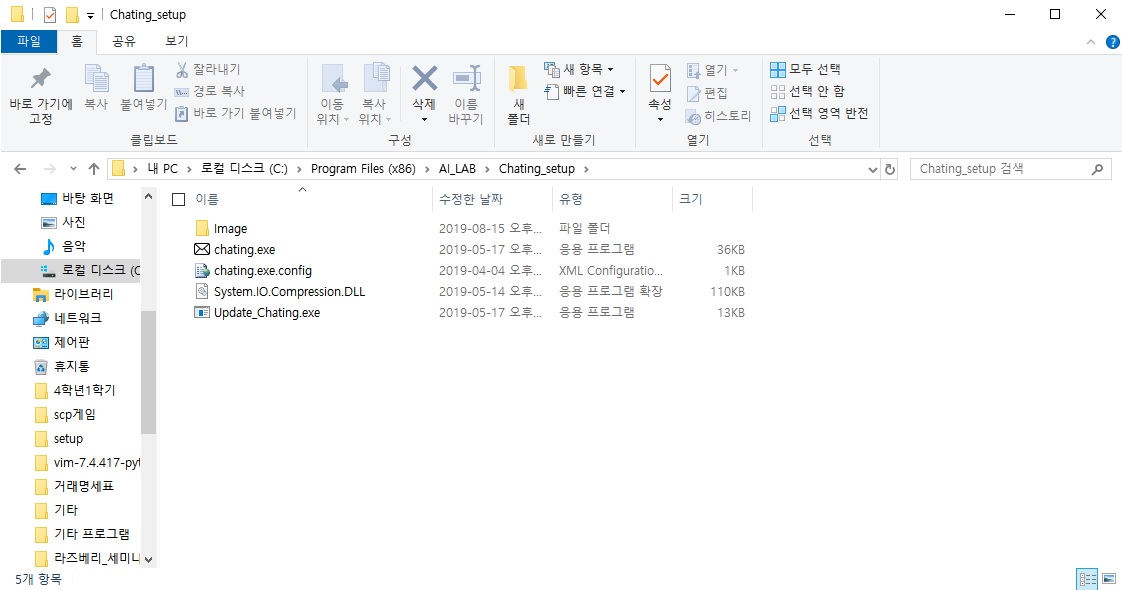
Task: Check the select-all checkbox beside 이름 column
Action: point(178,199)
